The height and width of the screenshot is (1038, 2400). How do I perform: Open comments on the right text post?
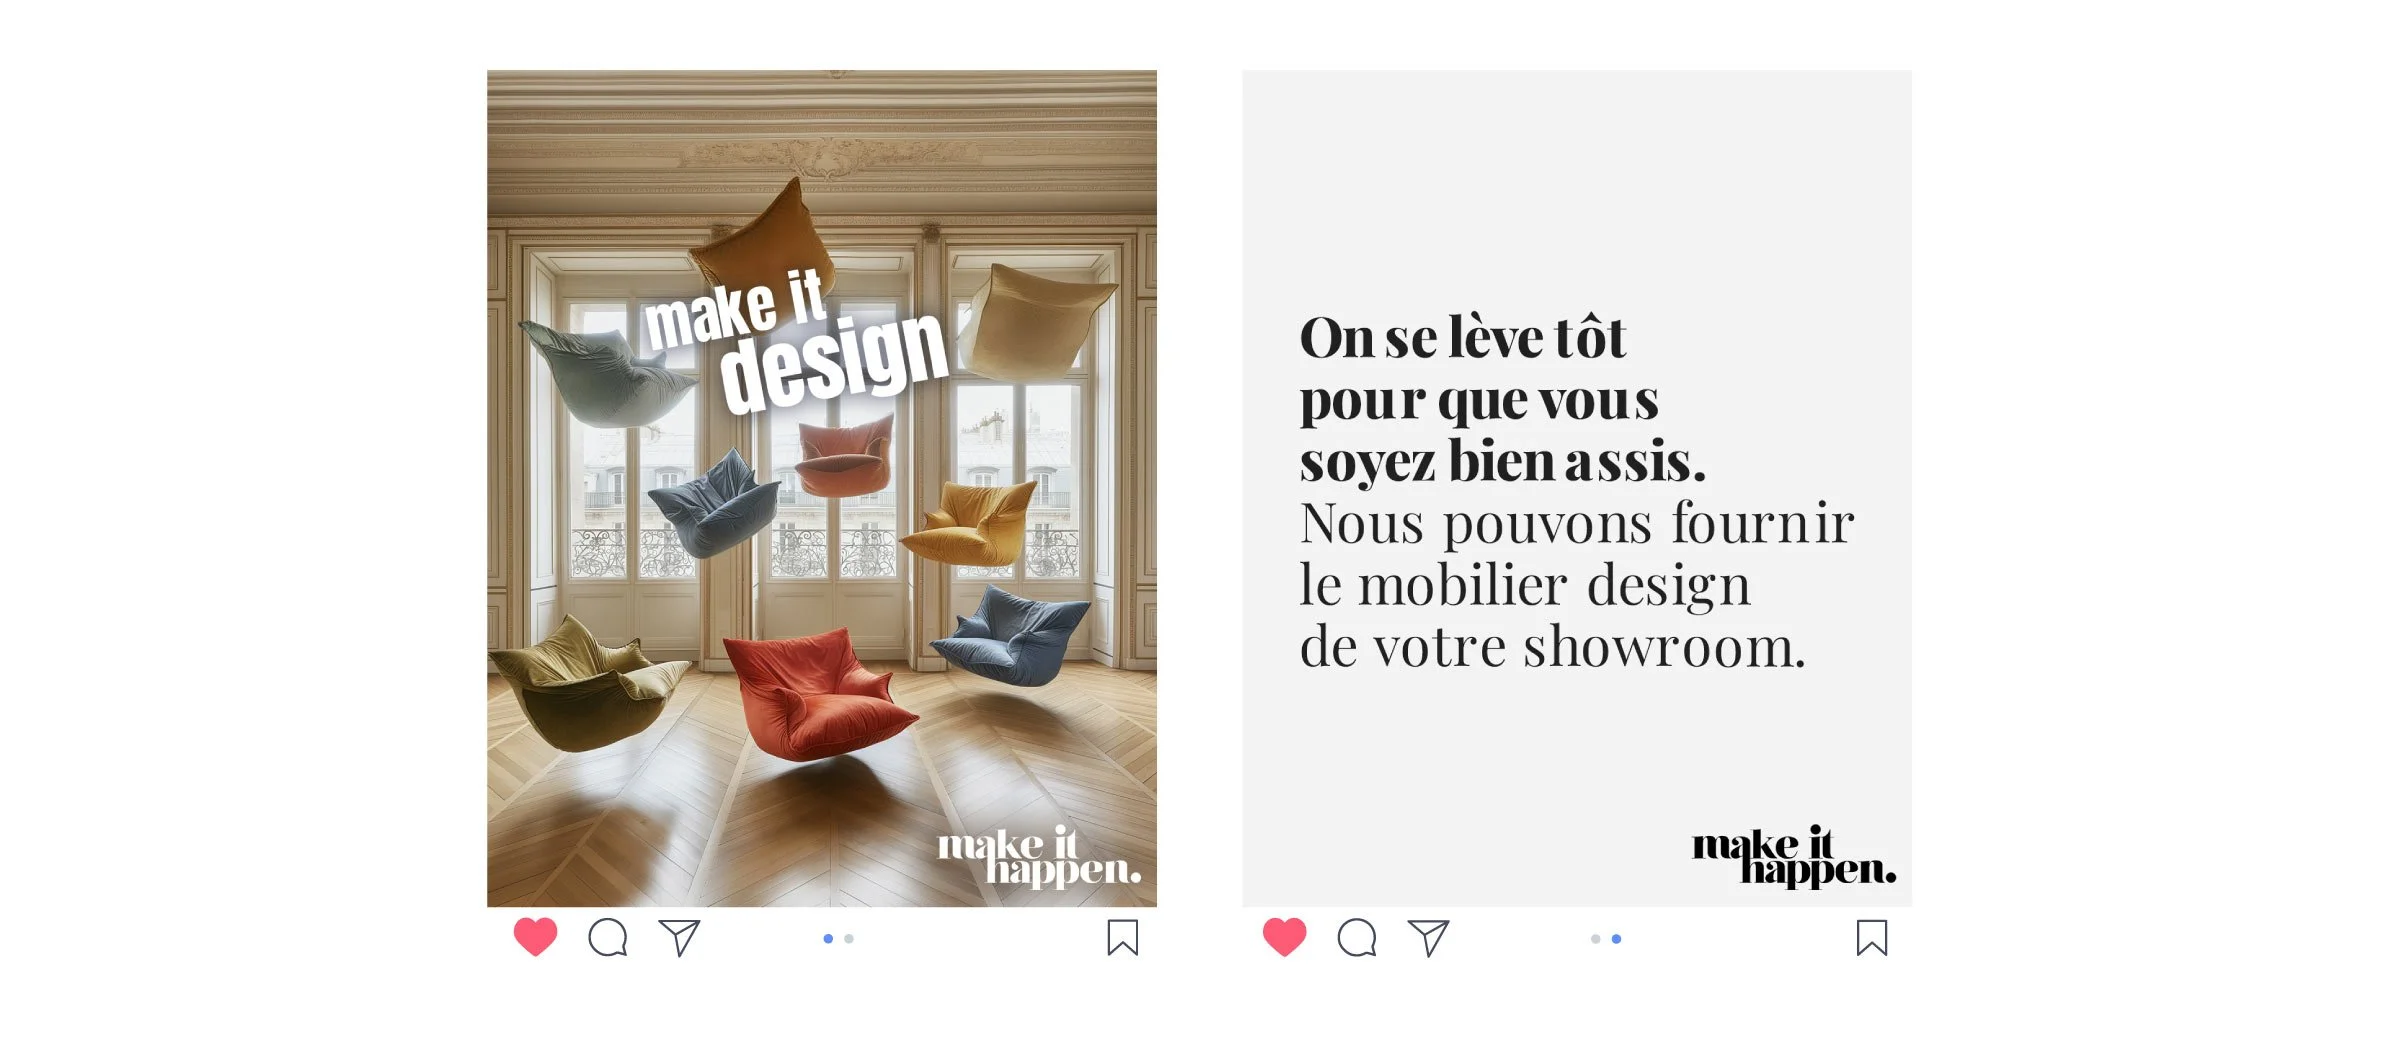pos(1357,938)
